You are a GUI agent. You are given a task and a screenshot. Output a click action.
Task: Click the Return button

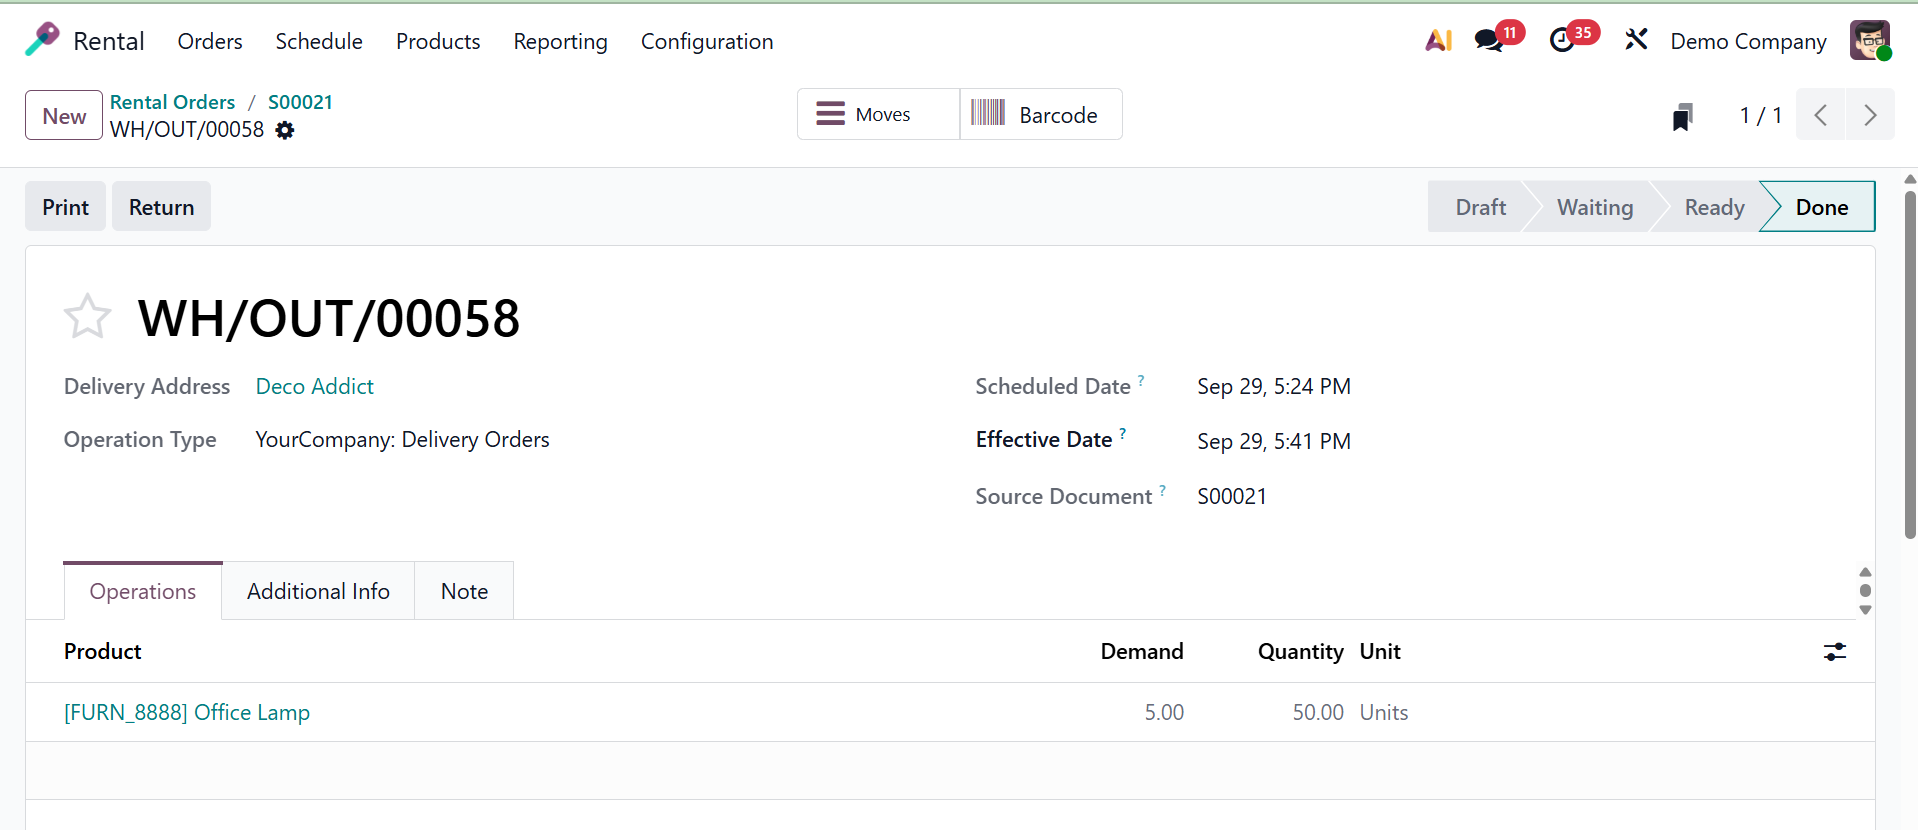click(x=161, y=207)
